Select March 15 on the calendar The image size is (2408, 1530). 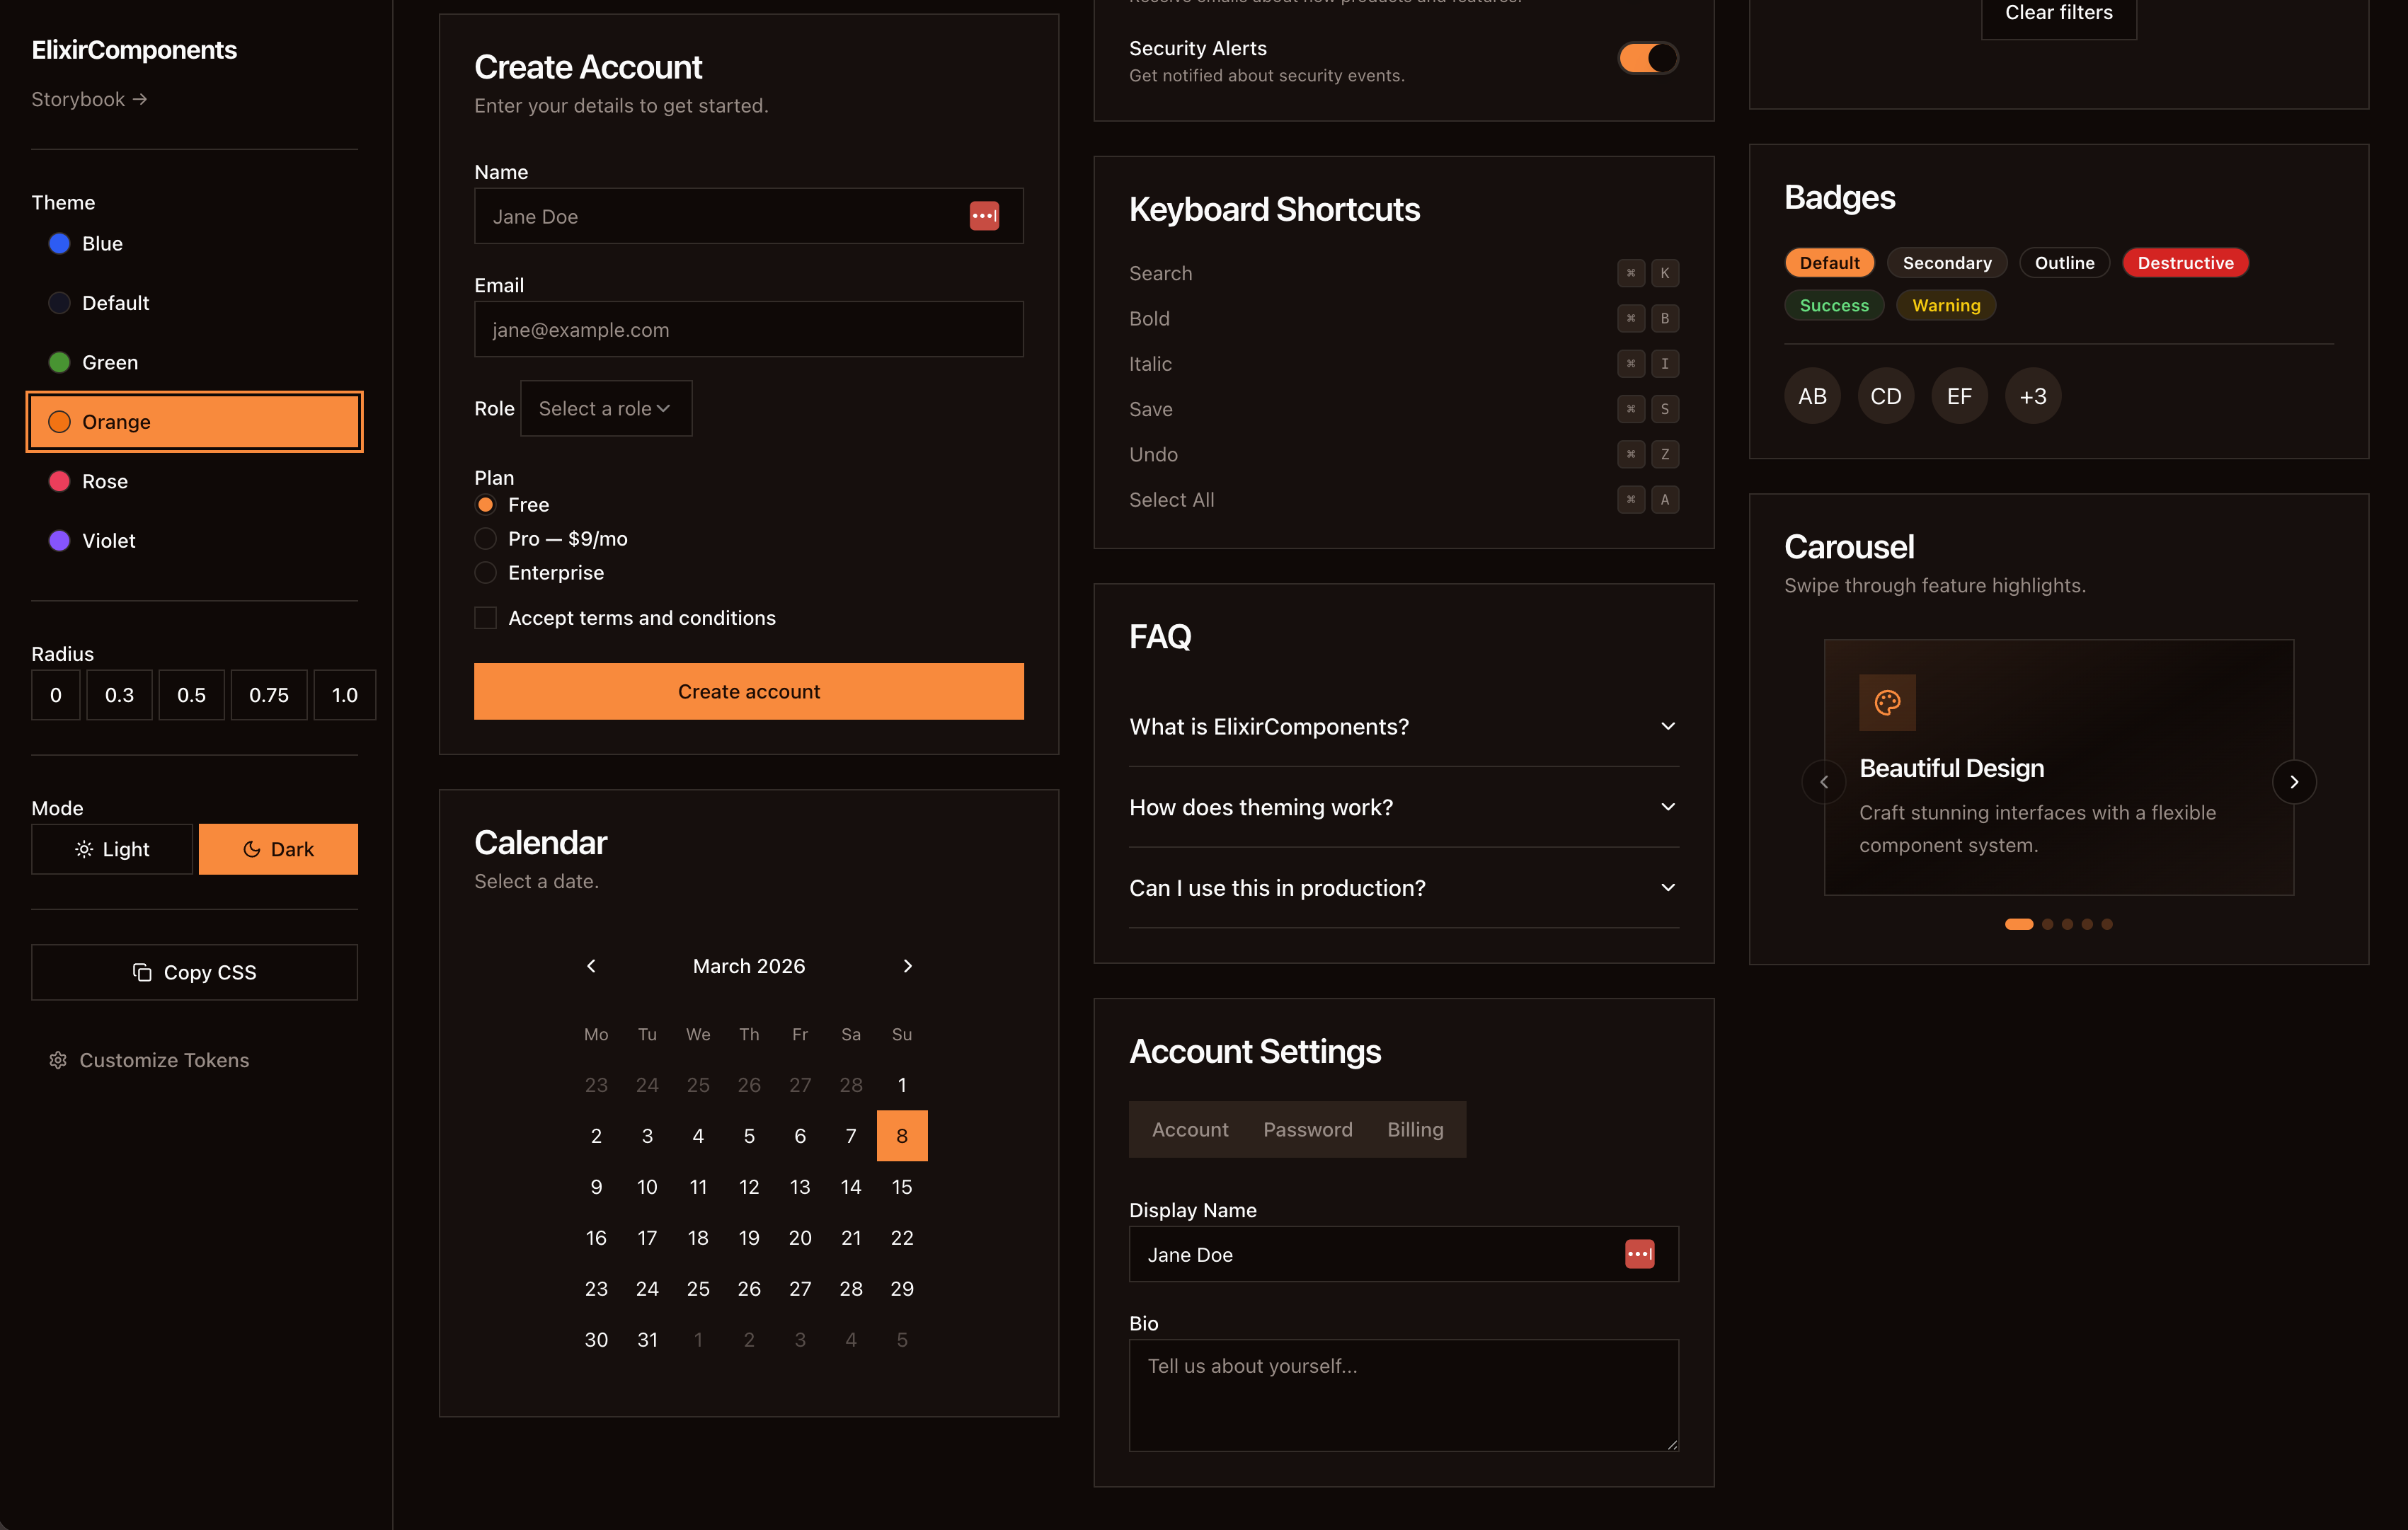tap(902, 1187)
